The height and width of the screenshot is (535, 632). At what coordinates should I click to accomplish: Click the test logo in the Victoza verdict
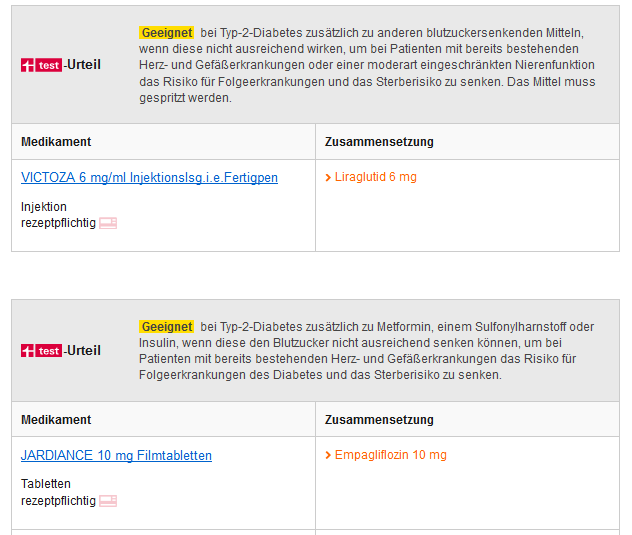(41, 65)
